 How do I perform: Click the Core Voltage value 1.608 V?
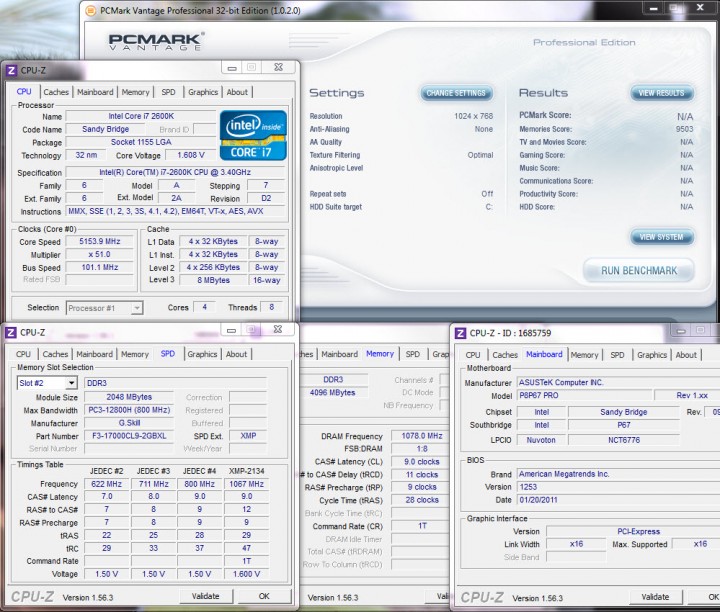pyautogui.click(x=191, y=155)
